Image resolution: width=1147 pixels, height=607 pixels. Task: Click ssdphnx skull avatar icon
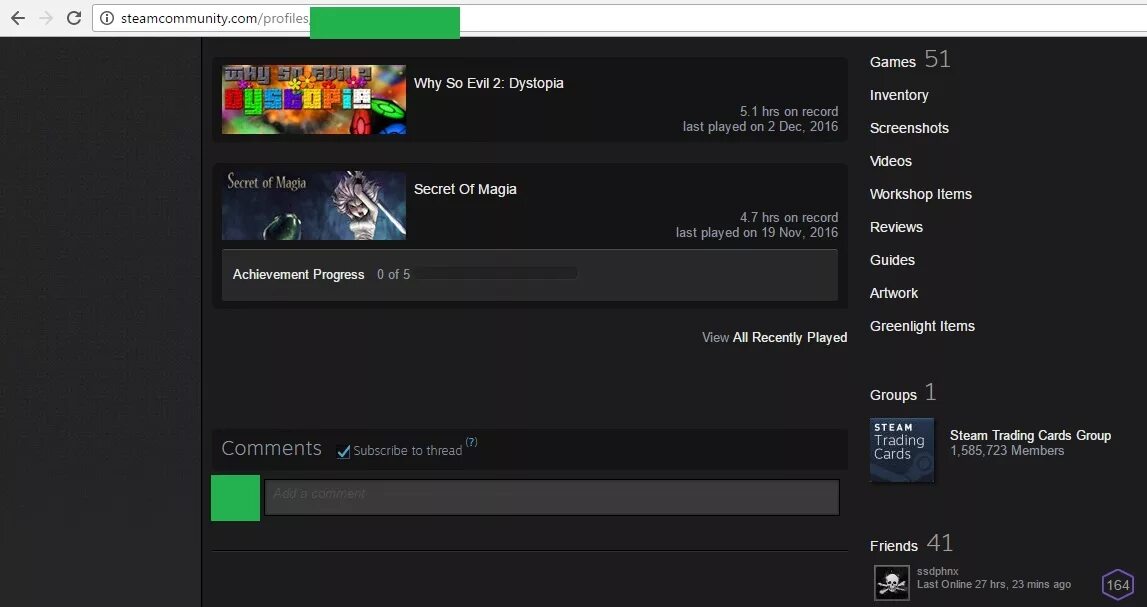coord(892,583)
